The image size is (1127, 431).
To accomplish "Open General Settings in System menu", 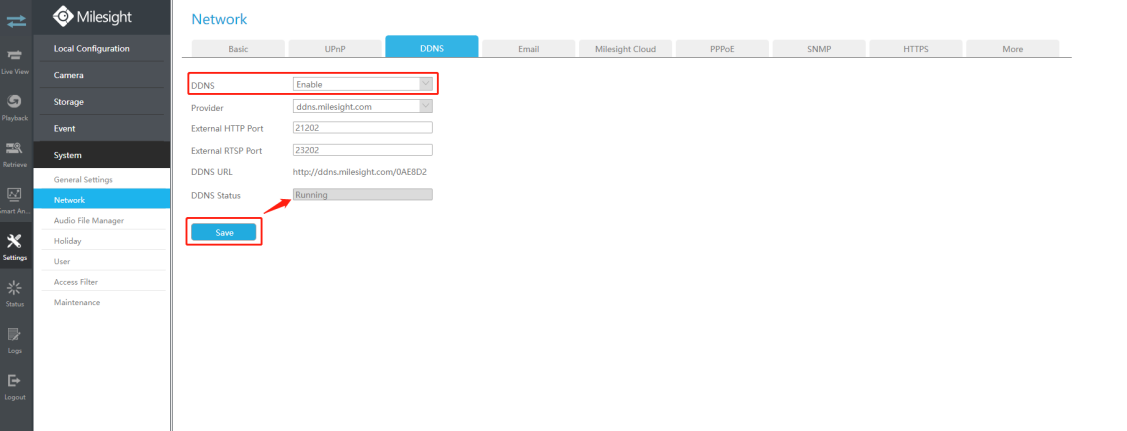I will [x=102, y=179].
